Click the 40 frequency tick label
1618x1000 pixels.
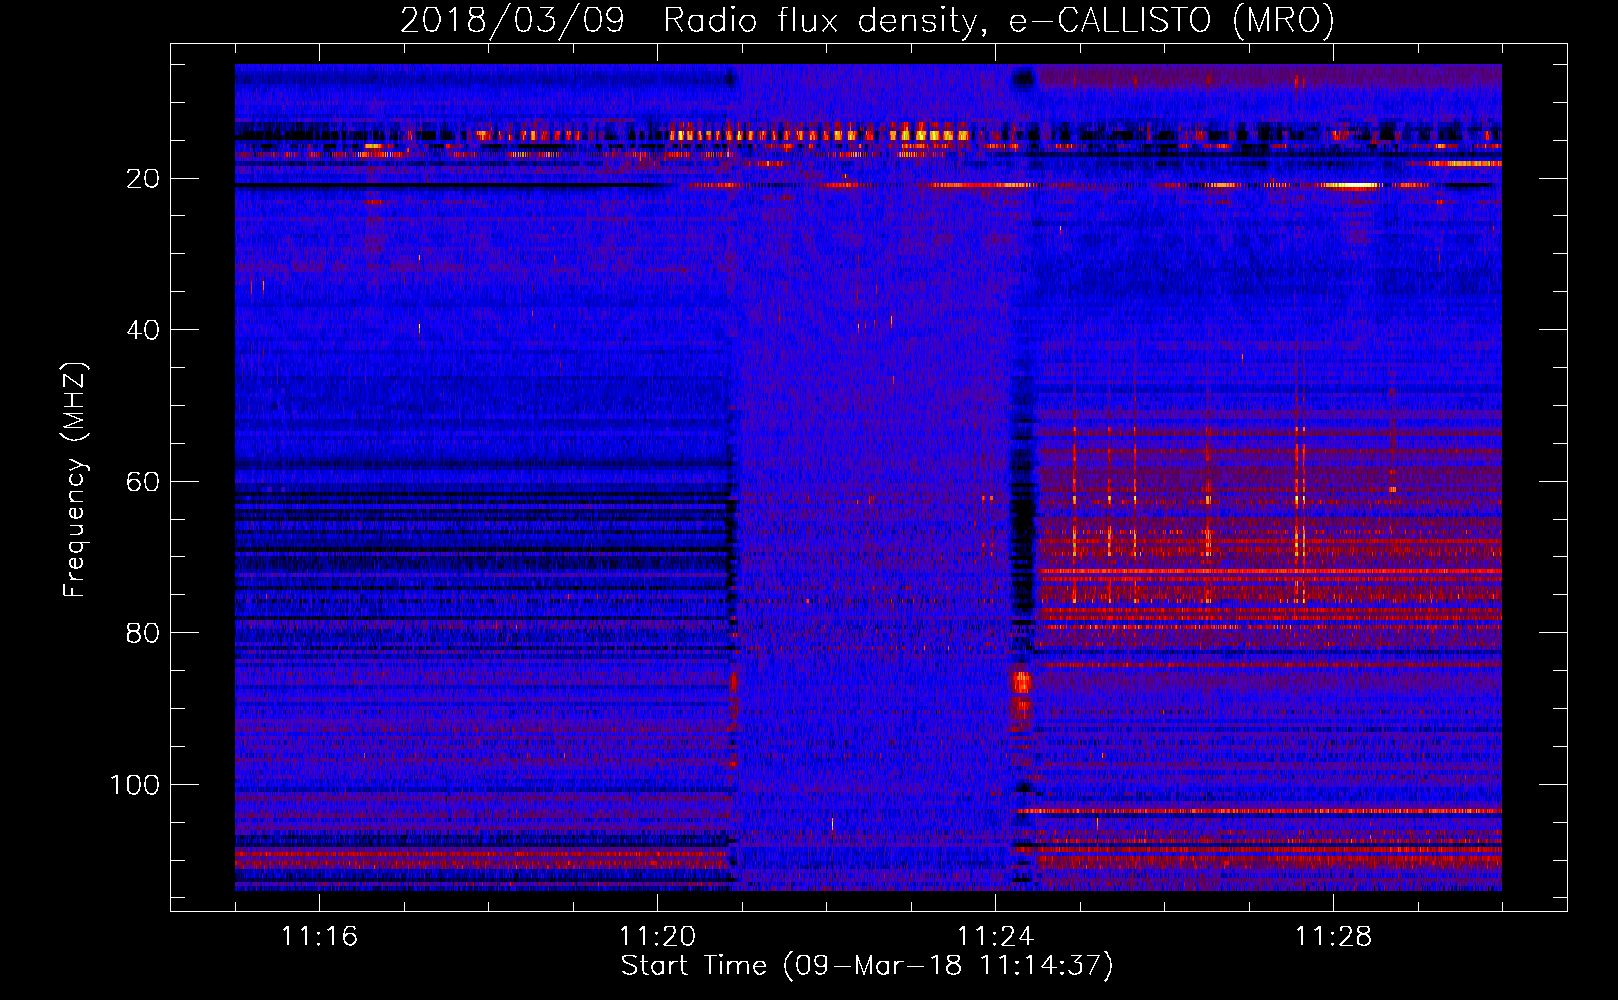[x=144, y=330]
